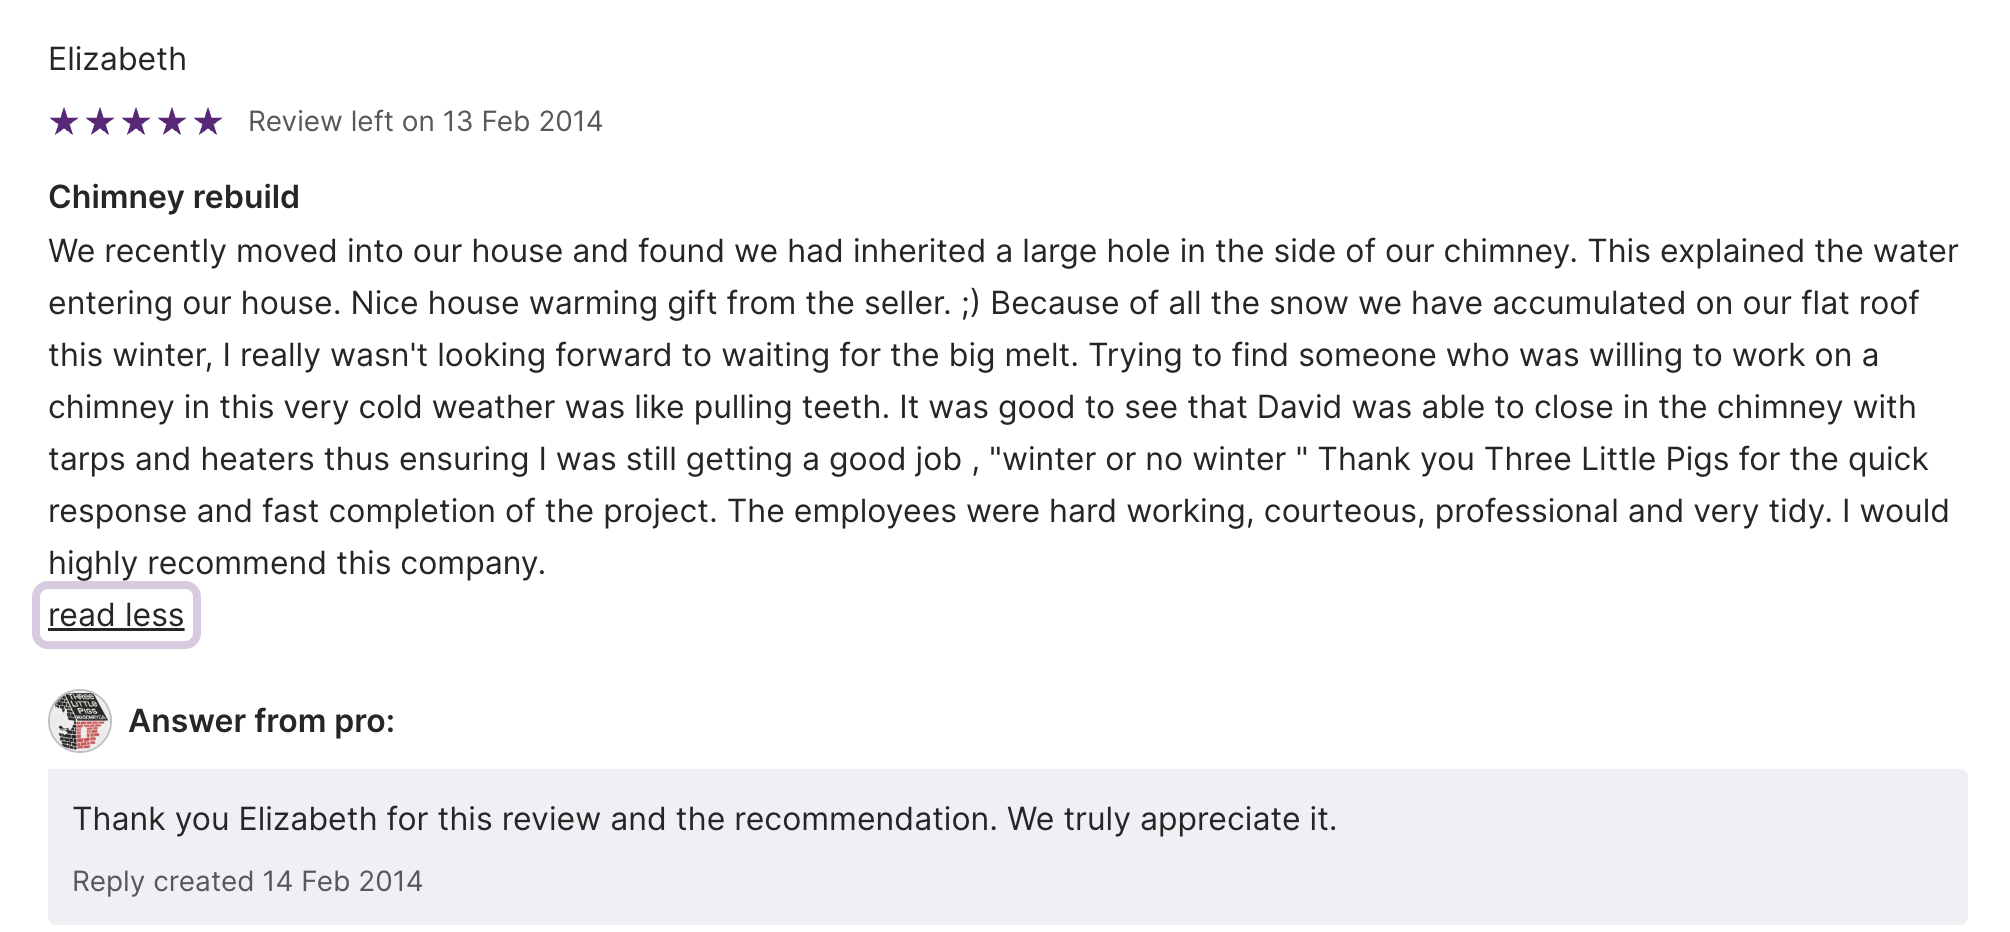This screenshot has width=2010, height=932.
Task: Click the reviewer name Elizabeth
Action: pyautogui.click(x=117, y=59)
